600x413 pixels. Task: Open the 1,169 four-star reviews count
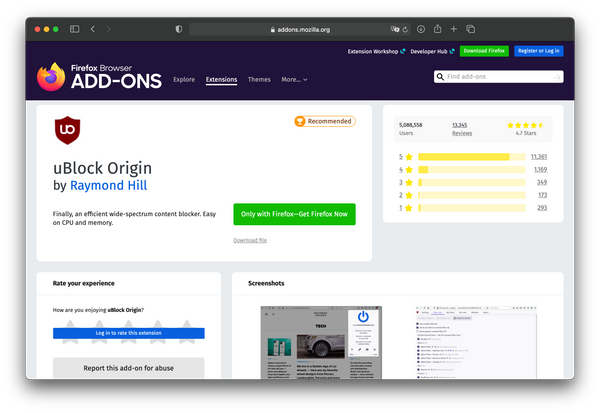point(540,170)
